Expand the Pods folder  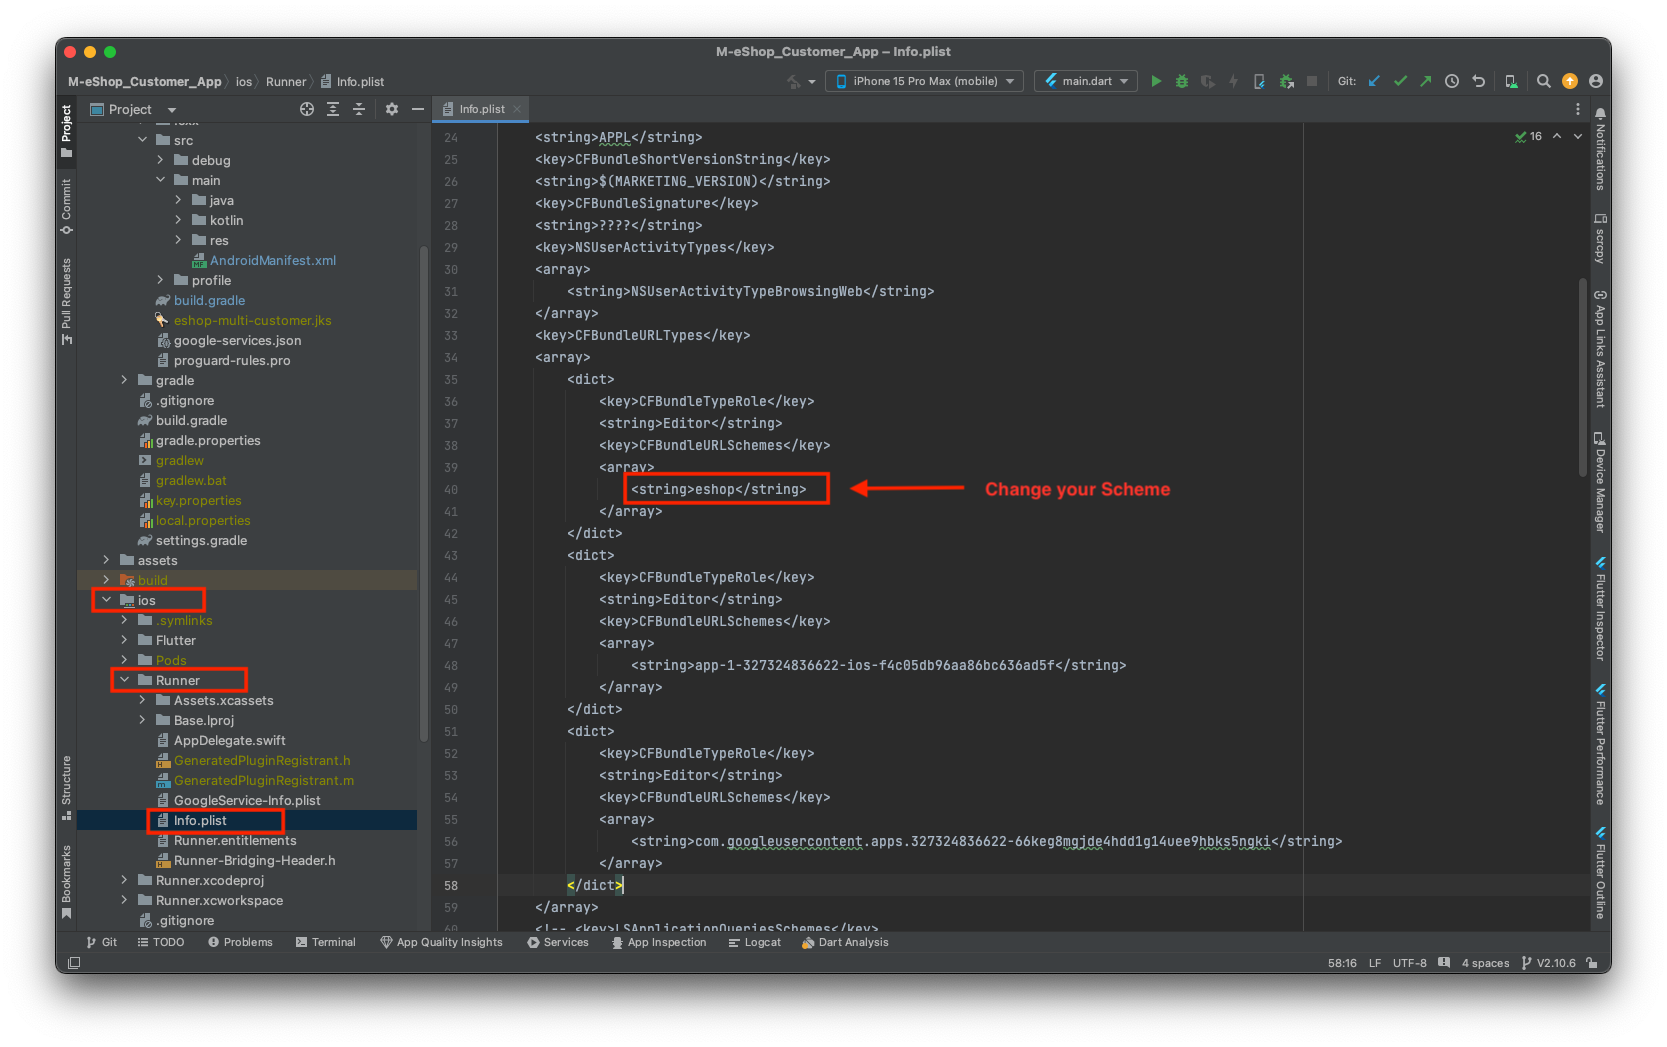click(124, 660)
